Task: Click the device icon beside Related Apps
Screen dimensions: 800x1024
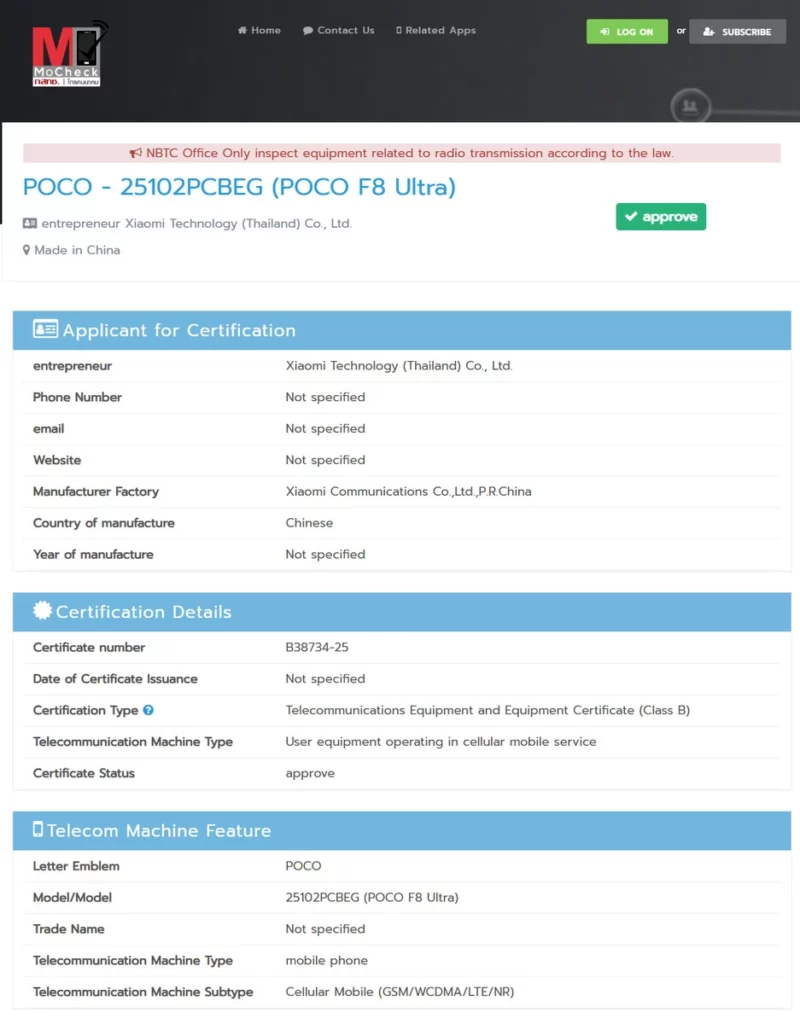Action: coord(399,30)
